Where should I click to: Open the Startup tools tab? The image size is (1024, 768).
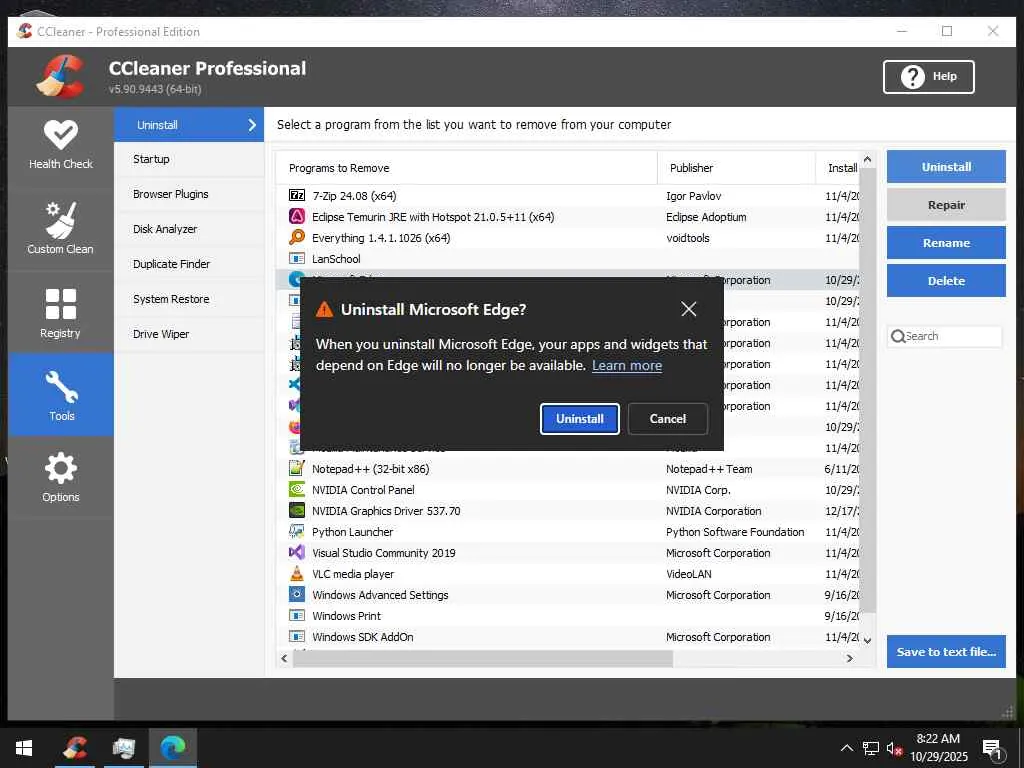189,159
